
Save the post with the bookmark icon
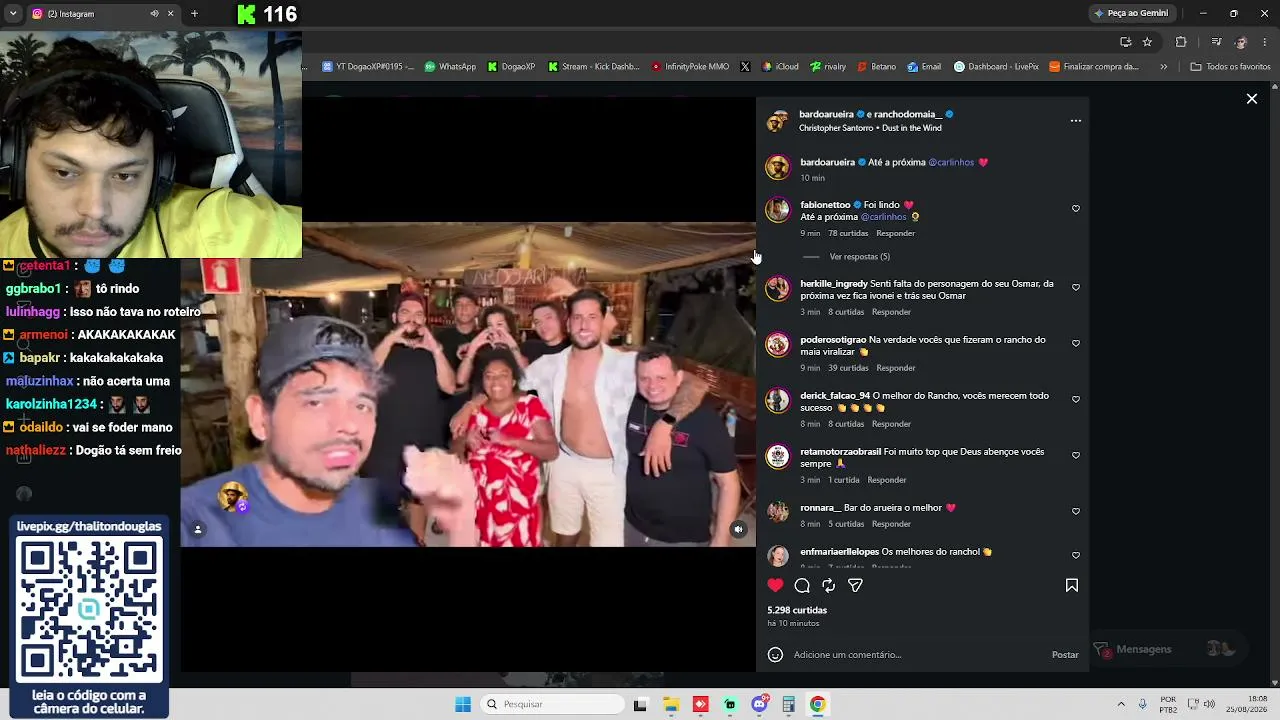click(1072, 585)
